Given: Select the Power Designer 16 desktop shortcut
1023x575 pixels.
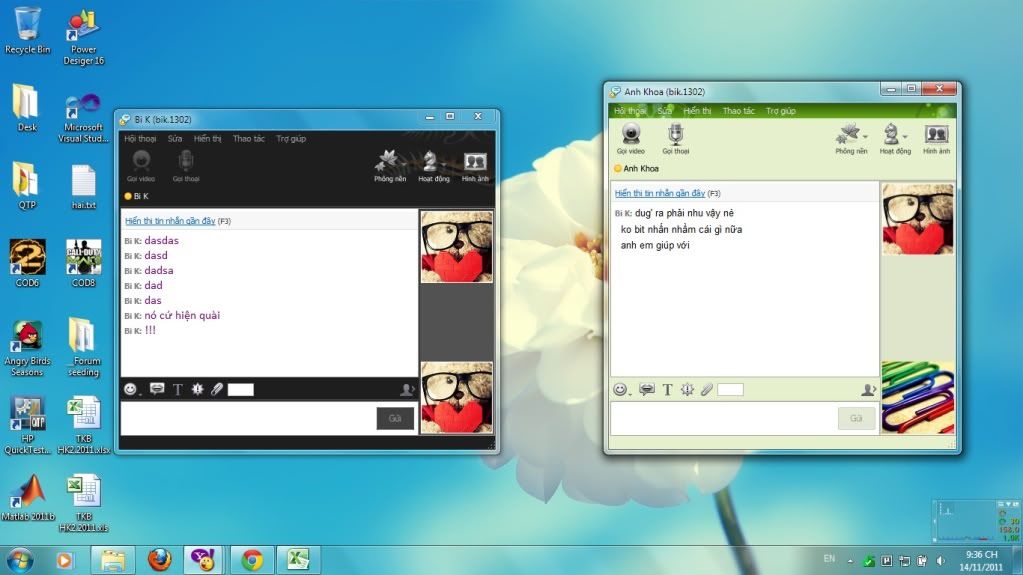Looking at the screenshot, I should click(x=84, y=37).
